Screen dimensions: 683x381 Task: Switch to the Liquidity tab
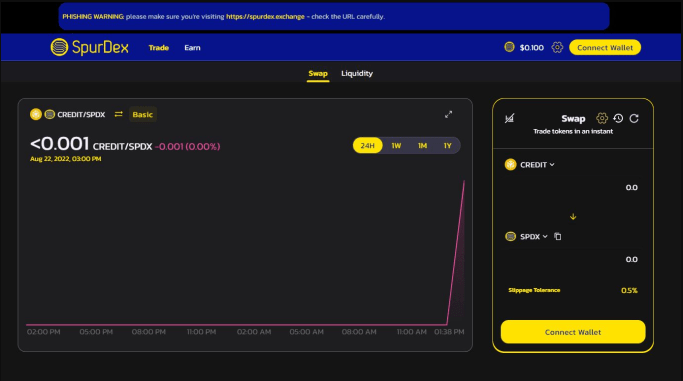[357, 74]
